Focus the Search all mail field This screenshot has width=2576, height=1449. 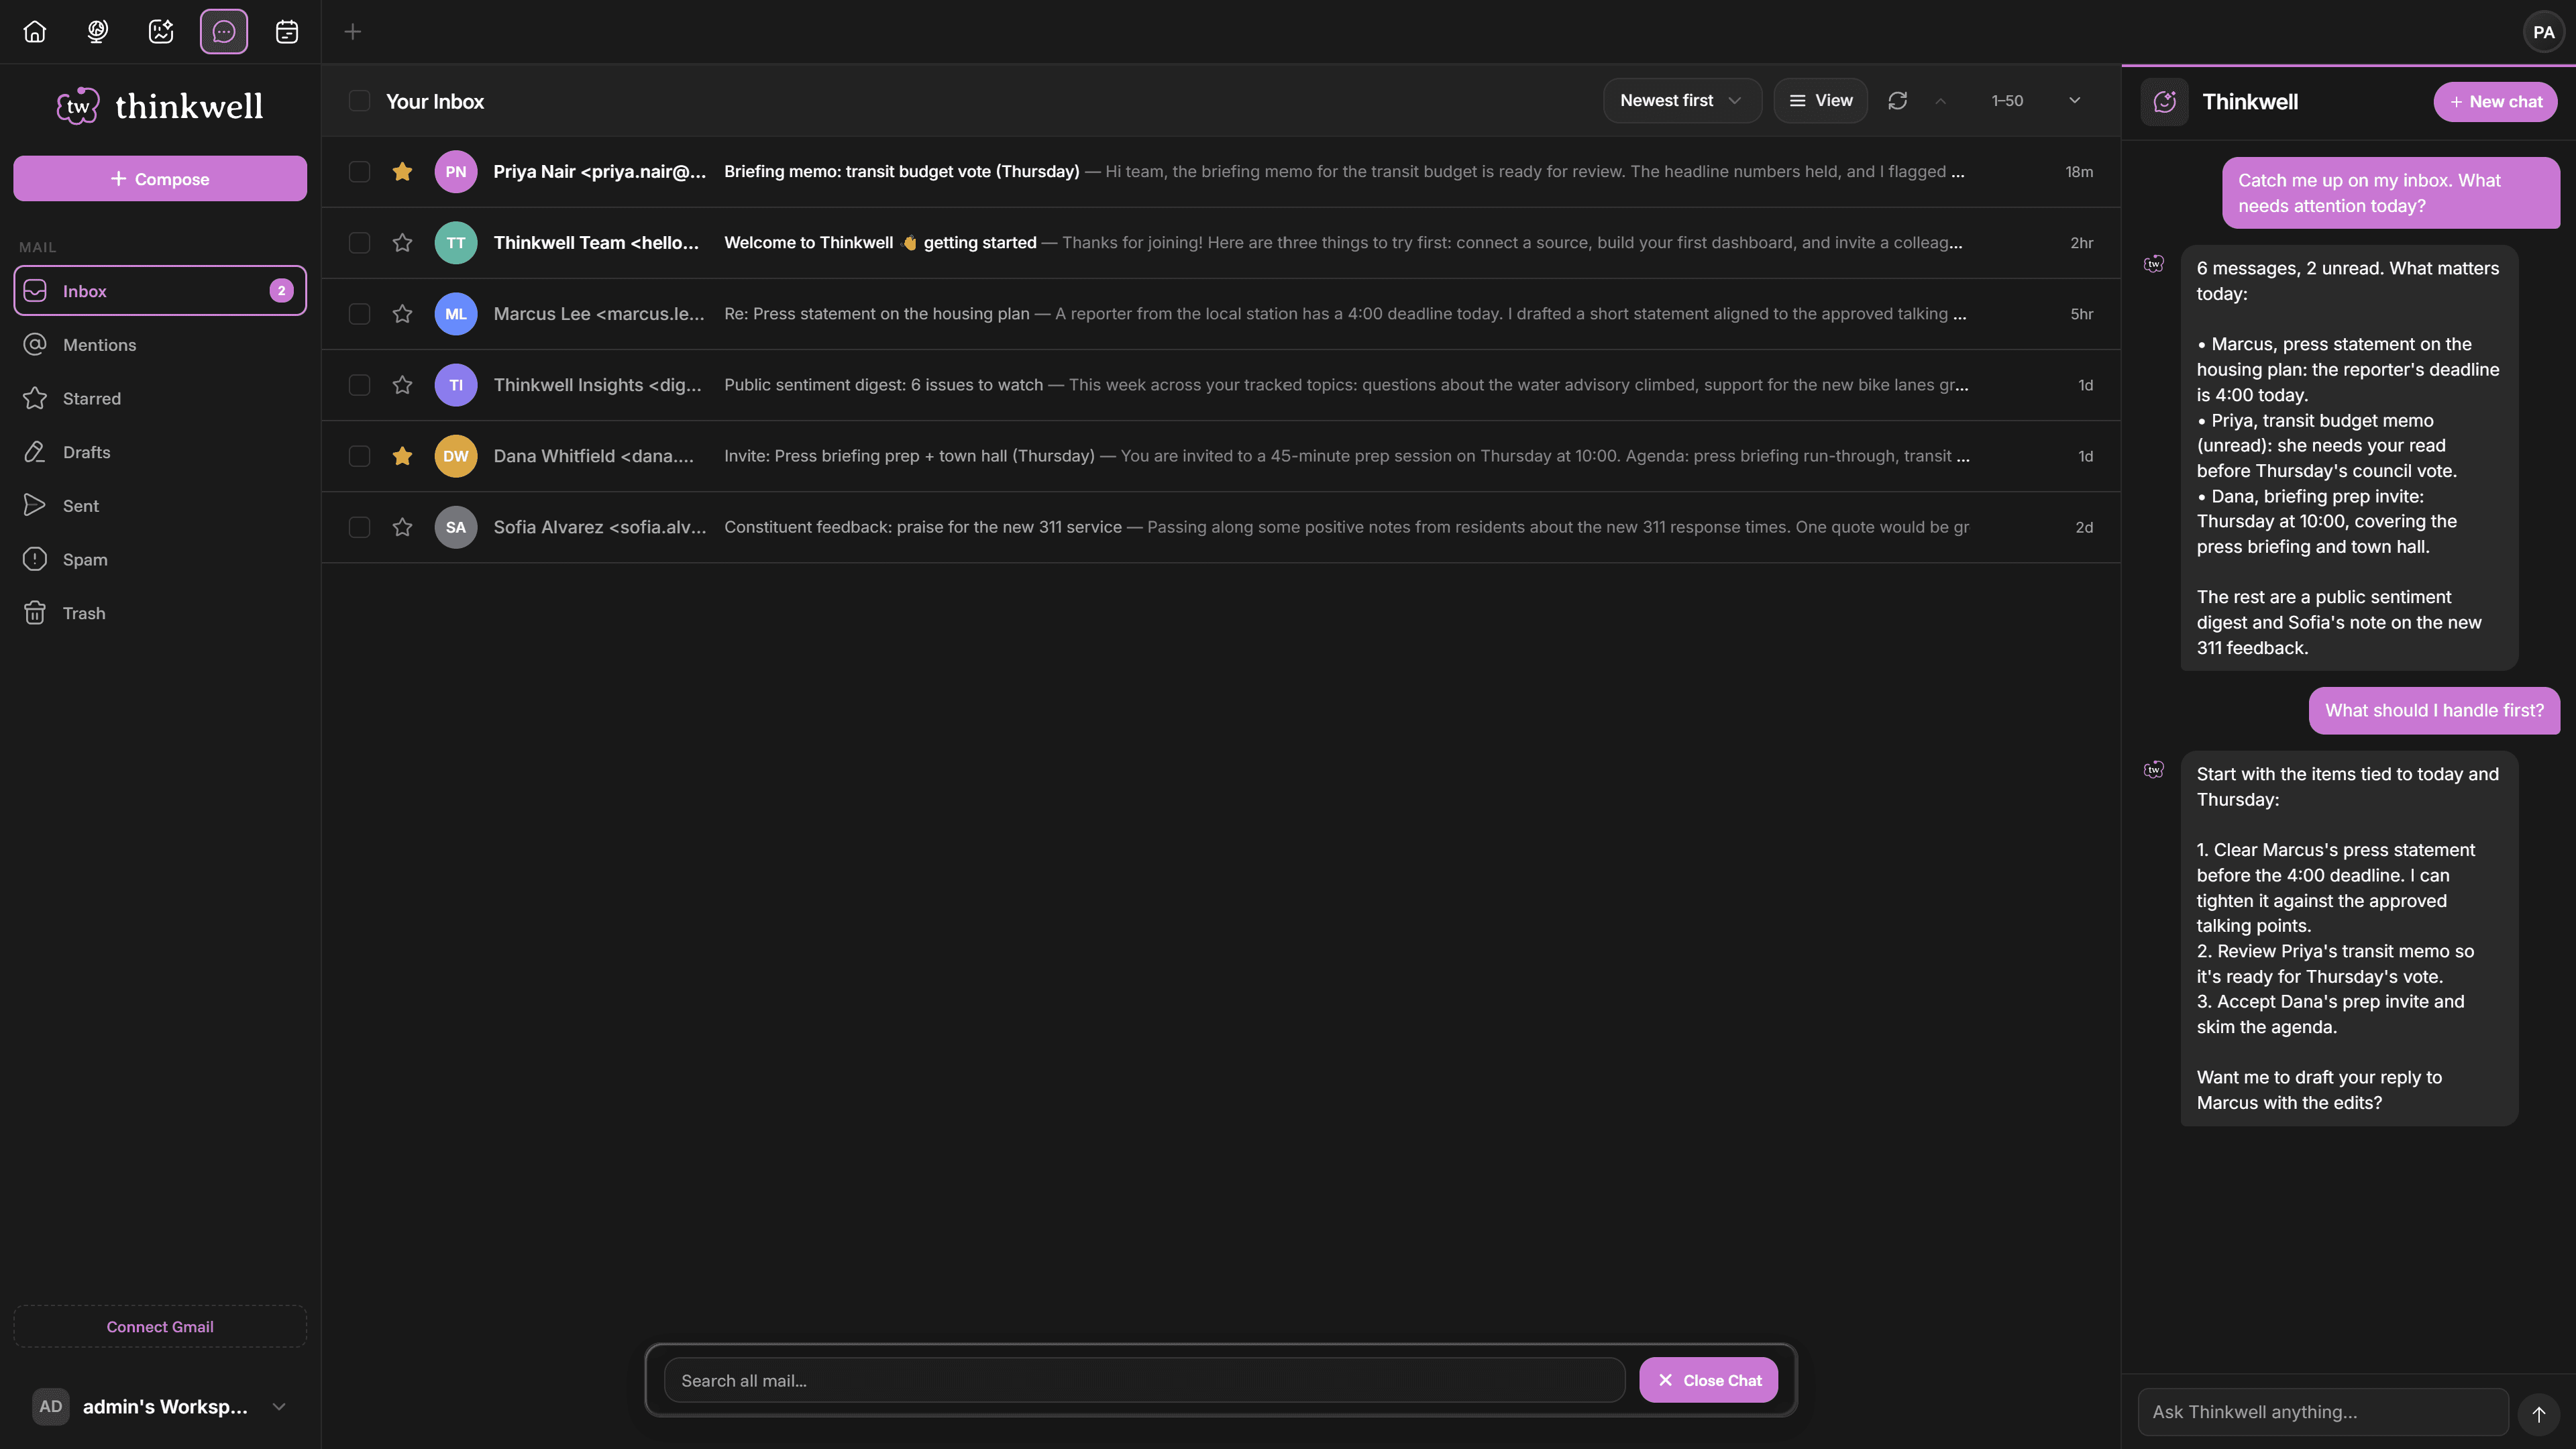click(1144, 1380)
